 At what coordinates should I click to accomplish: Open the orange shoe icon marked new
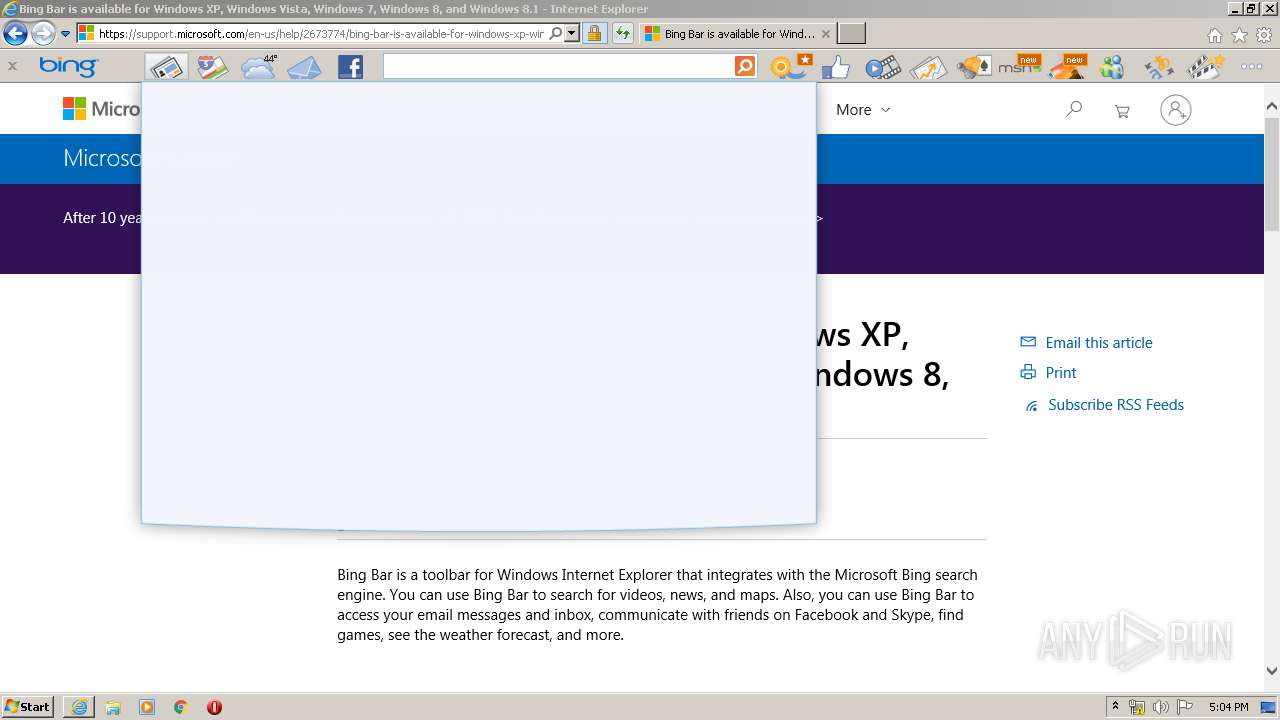click(x=1067, y=67)
